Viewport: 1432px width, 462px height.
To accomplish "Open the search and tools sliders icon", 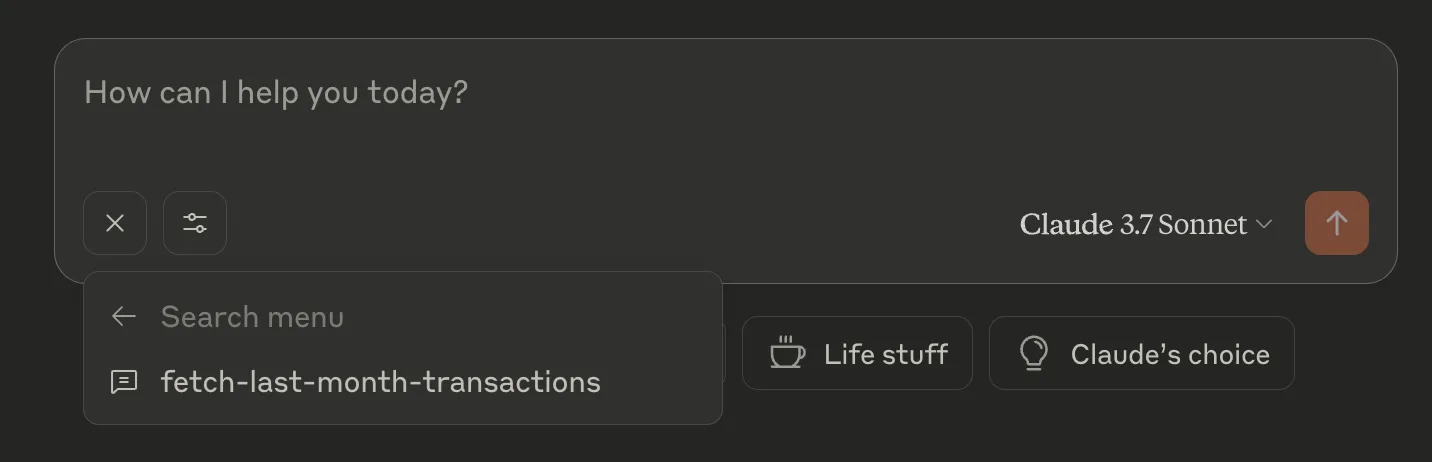I will click(x=195, y=223).
